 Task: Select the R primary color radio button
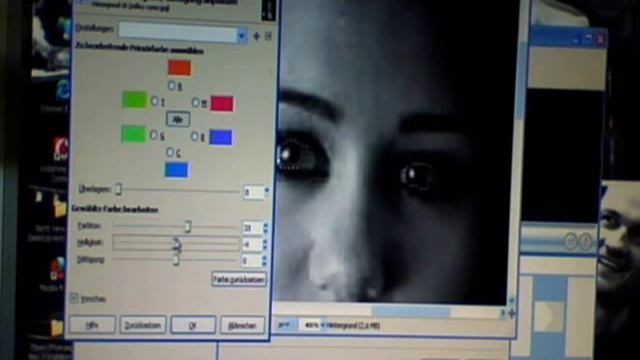point(172,85)
